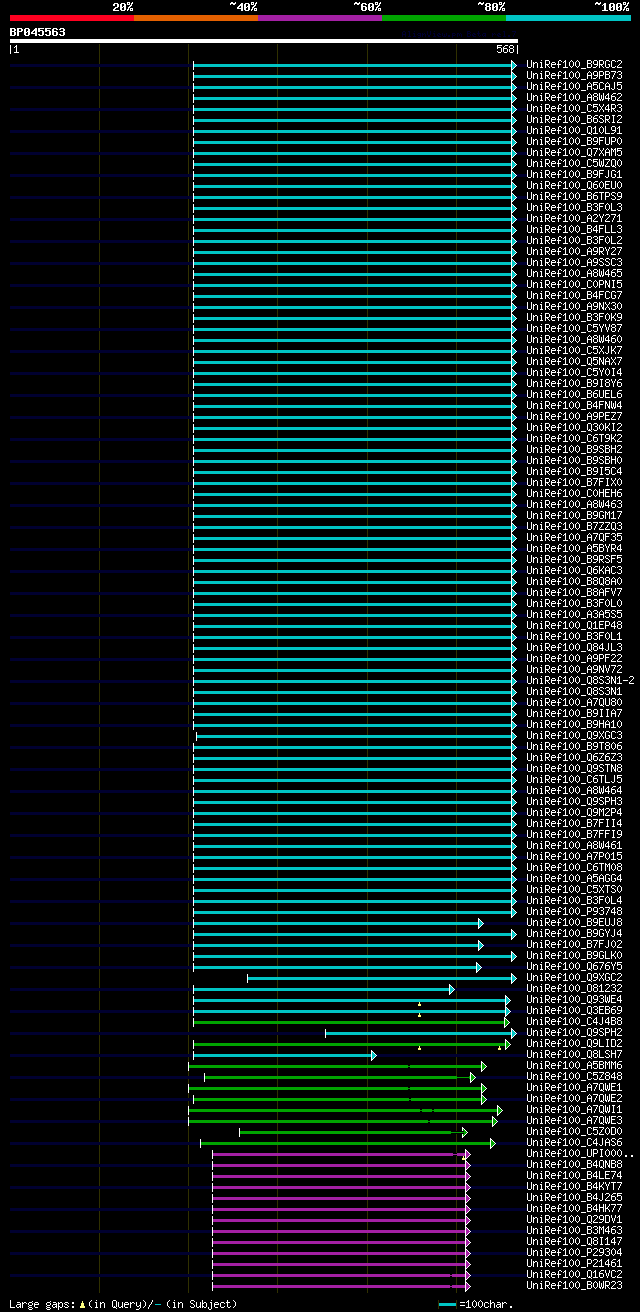640x1312 pixels.
Task: Click the UniRef100_C6T9K2 label
Action: coord(574,438)
